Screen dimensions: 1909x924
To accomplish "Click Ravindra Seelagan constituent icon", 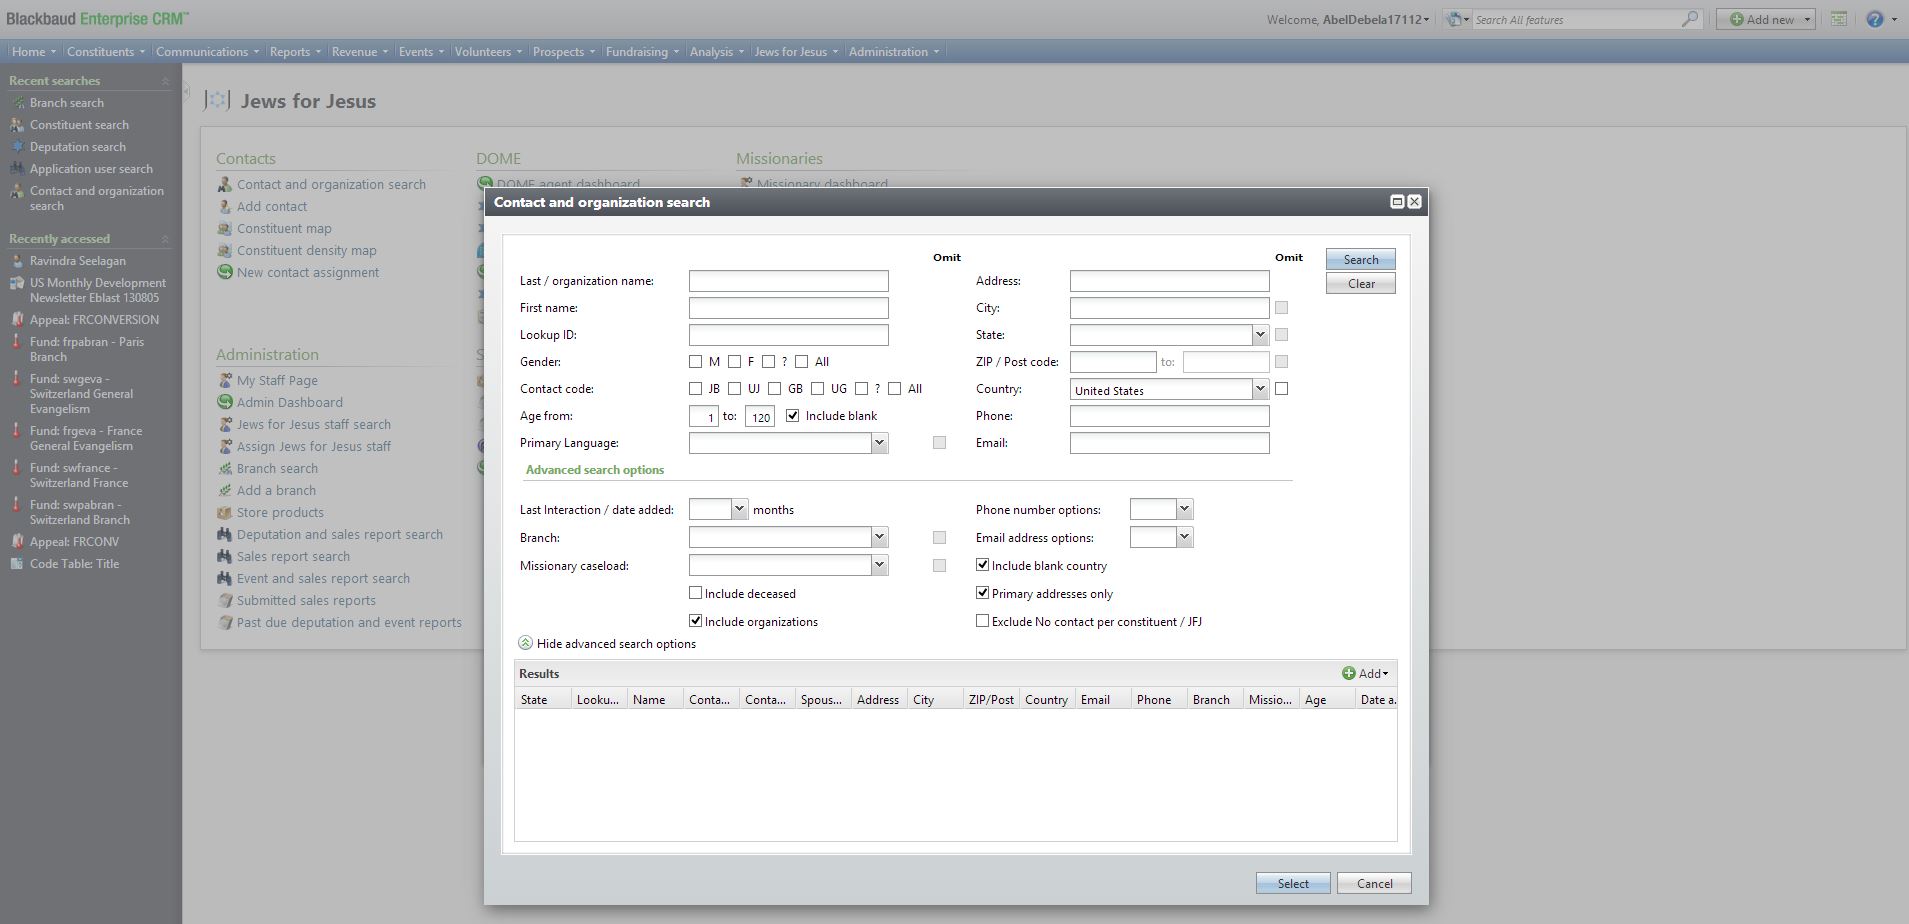I will 17,260.
